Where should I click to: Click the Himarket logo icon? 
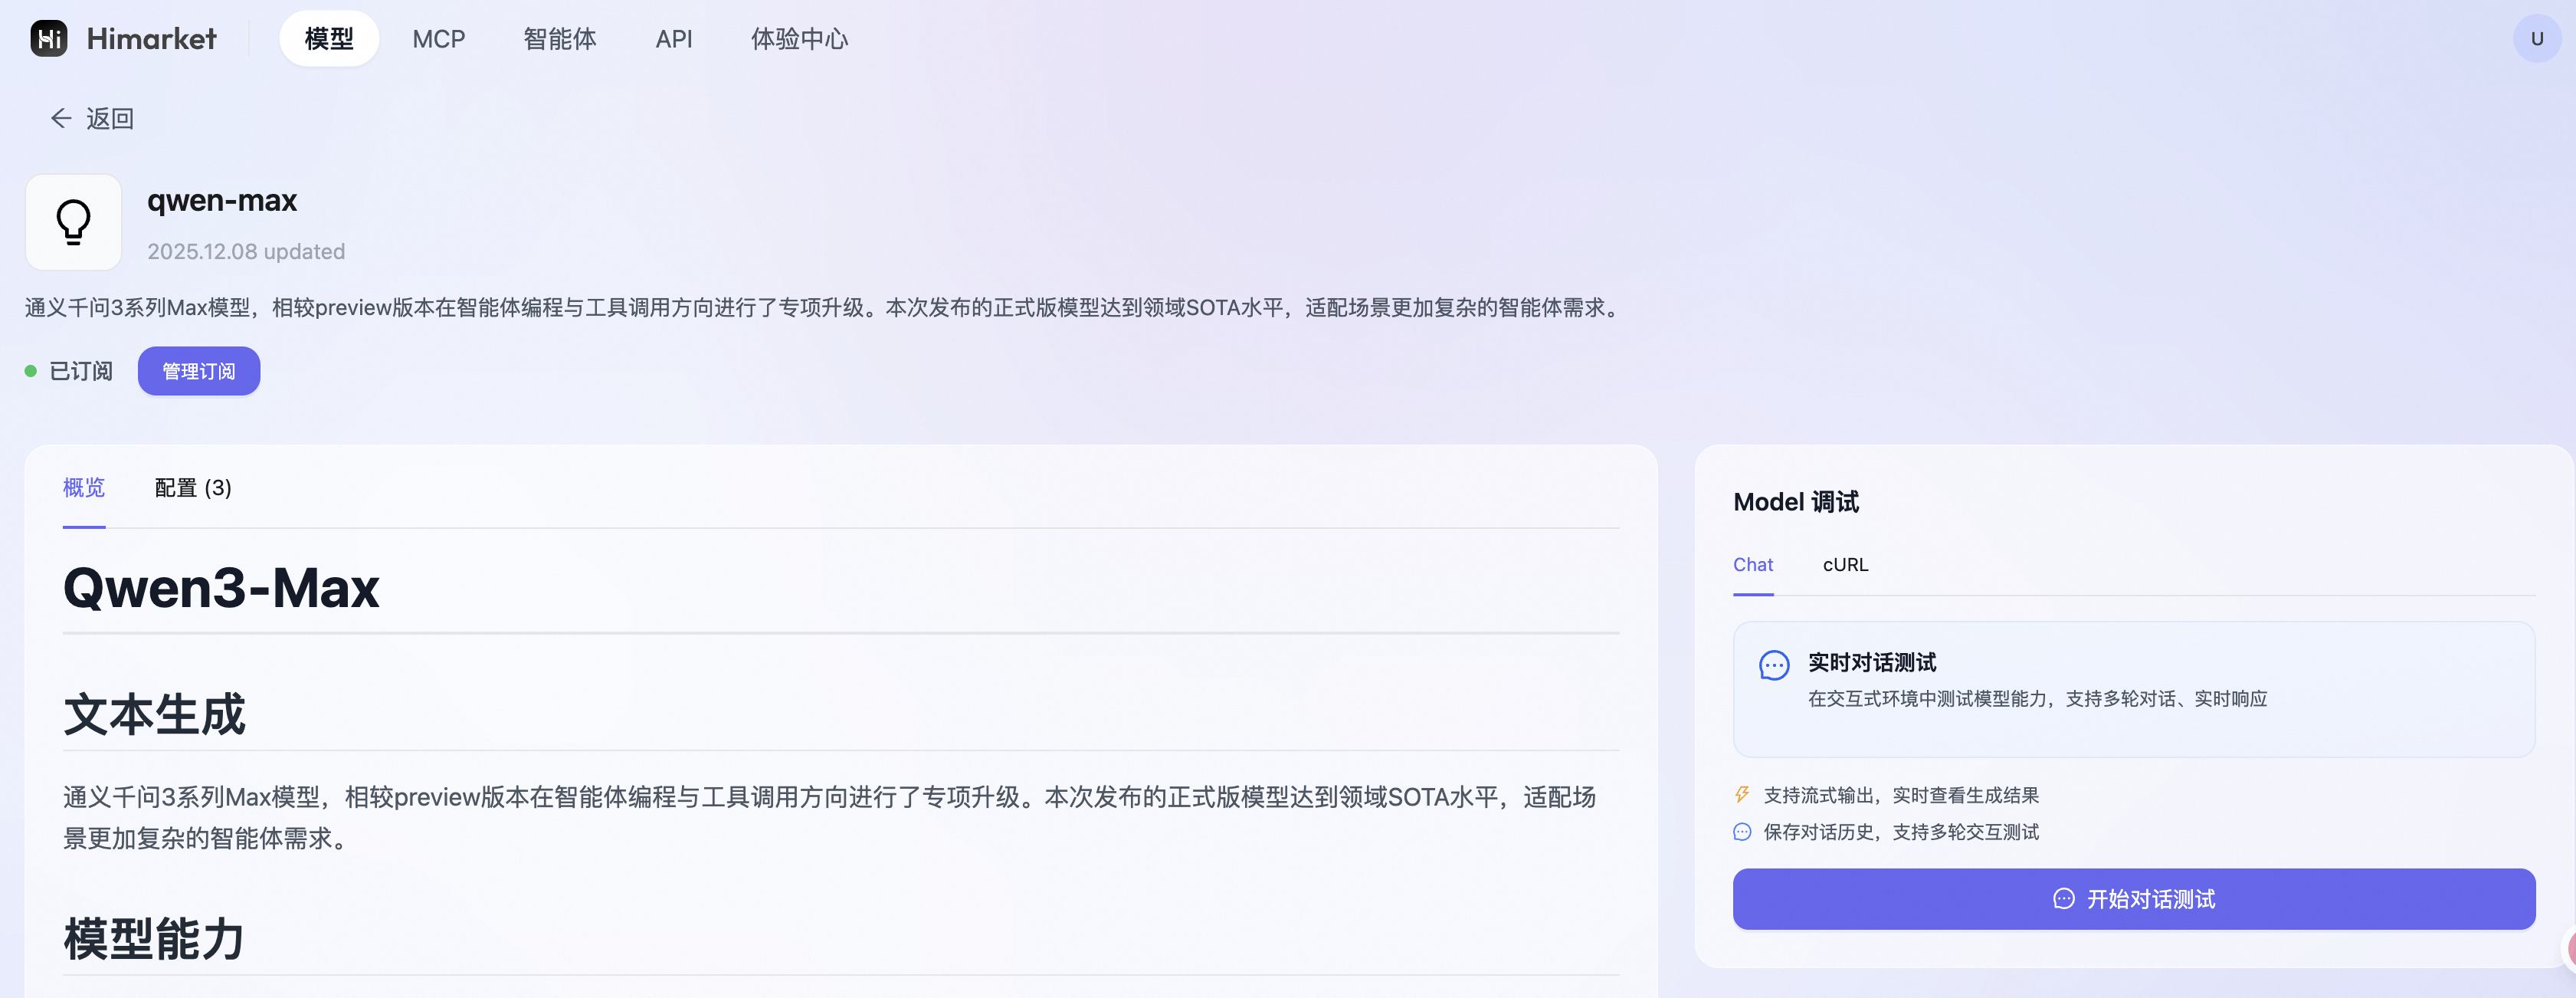48,39
